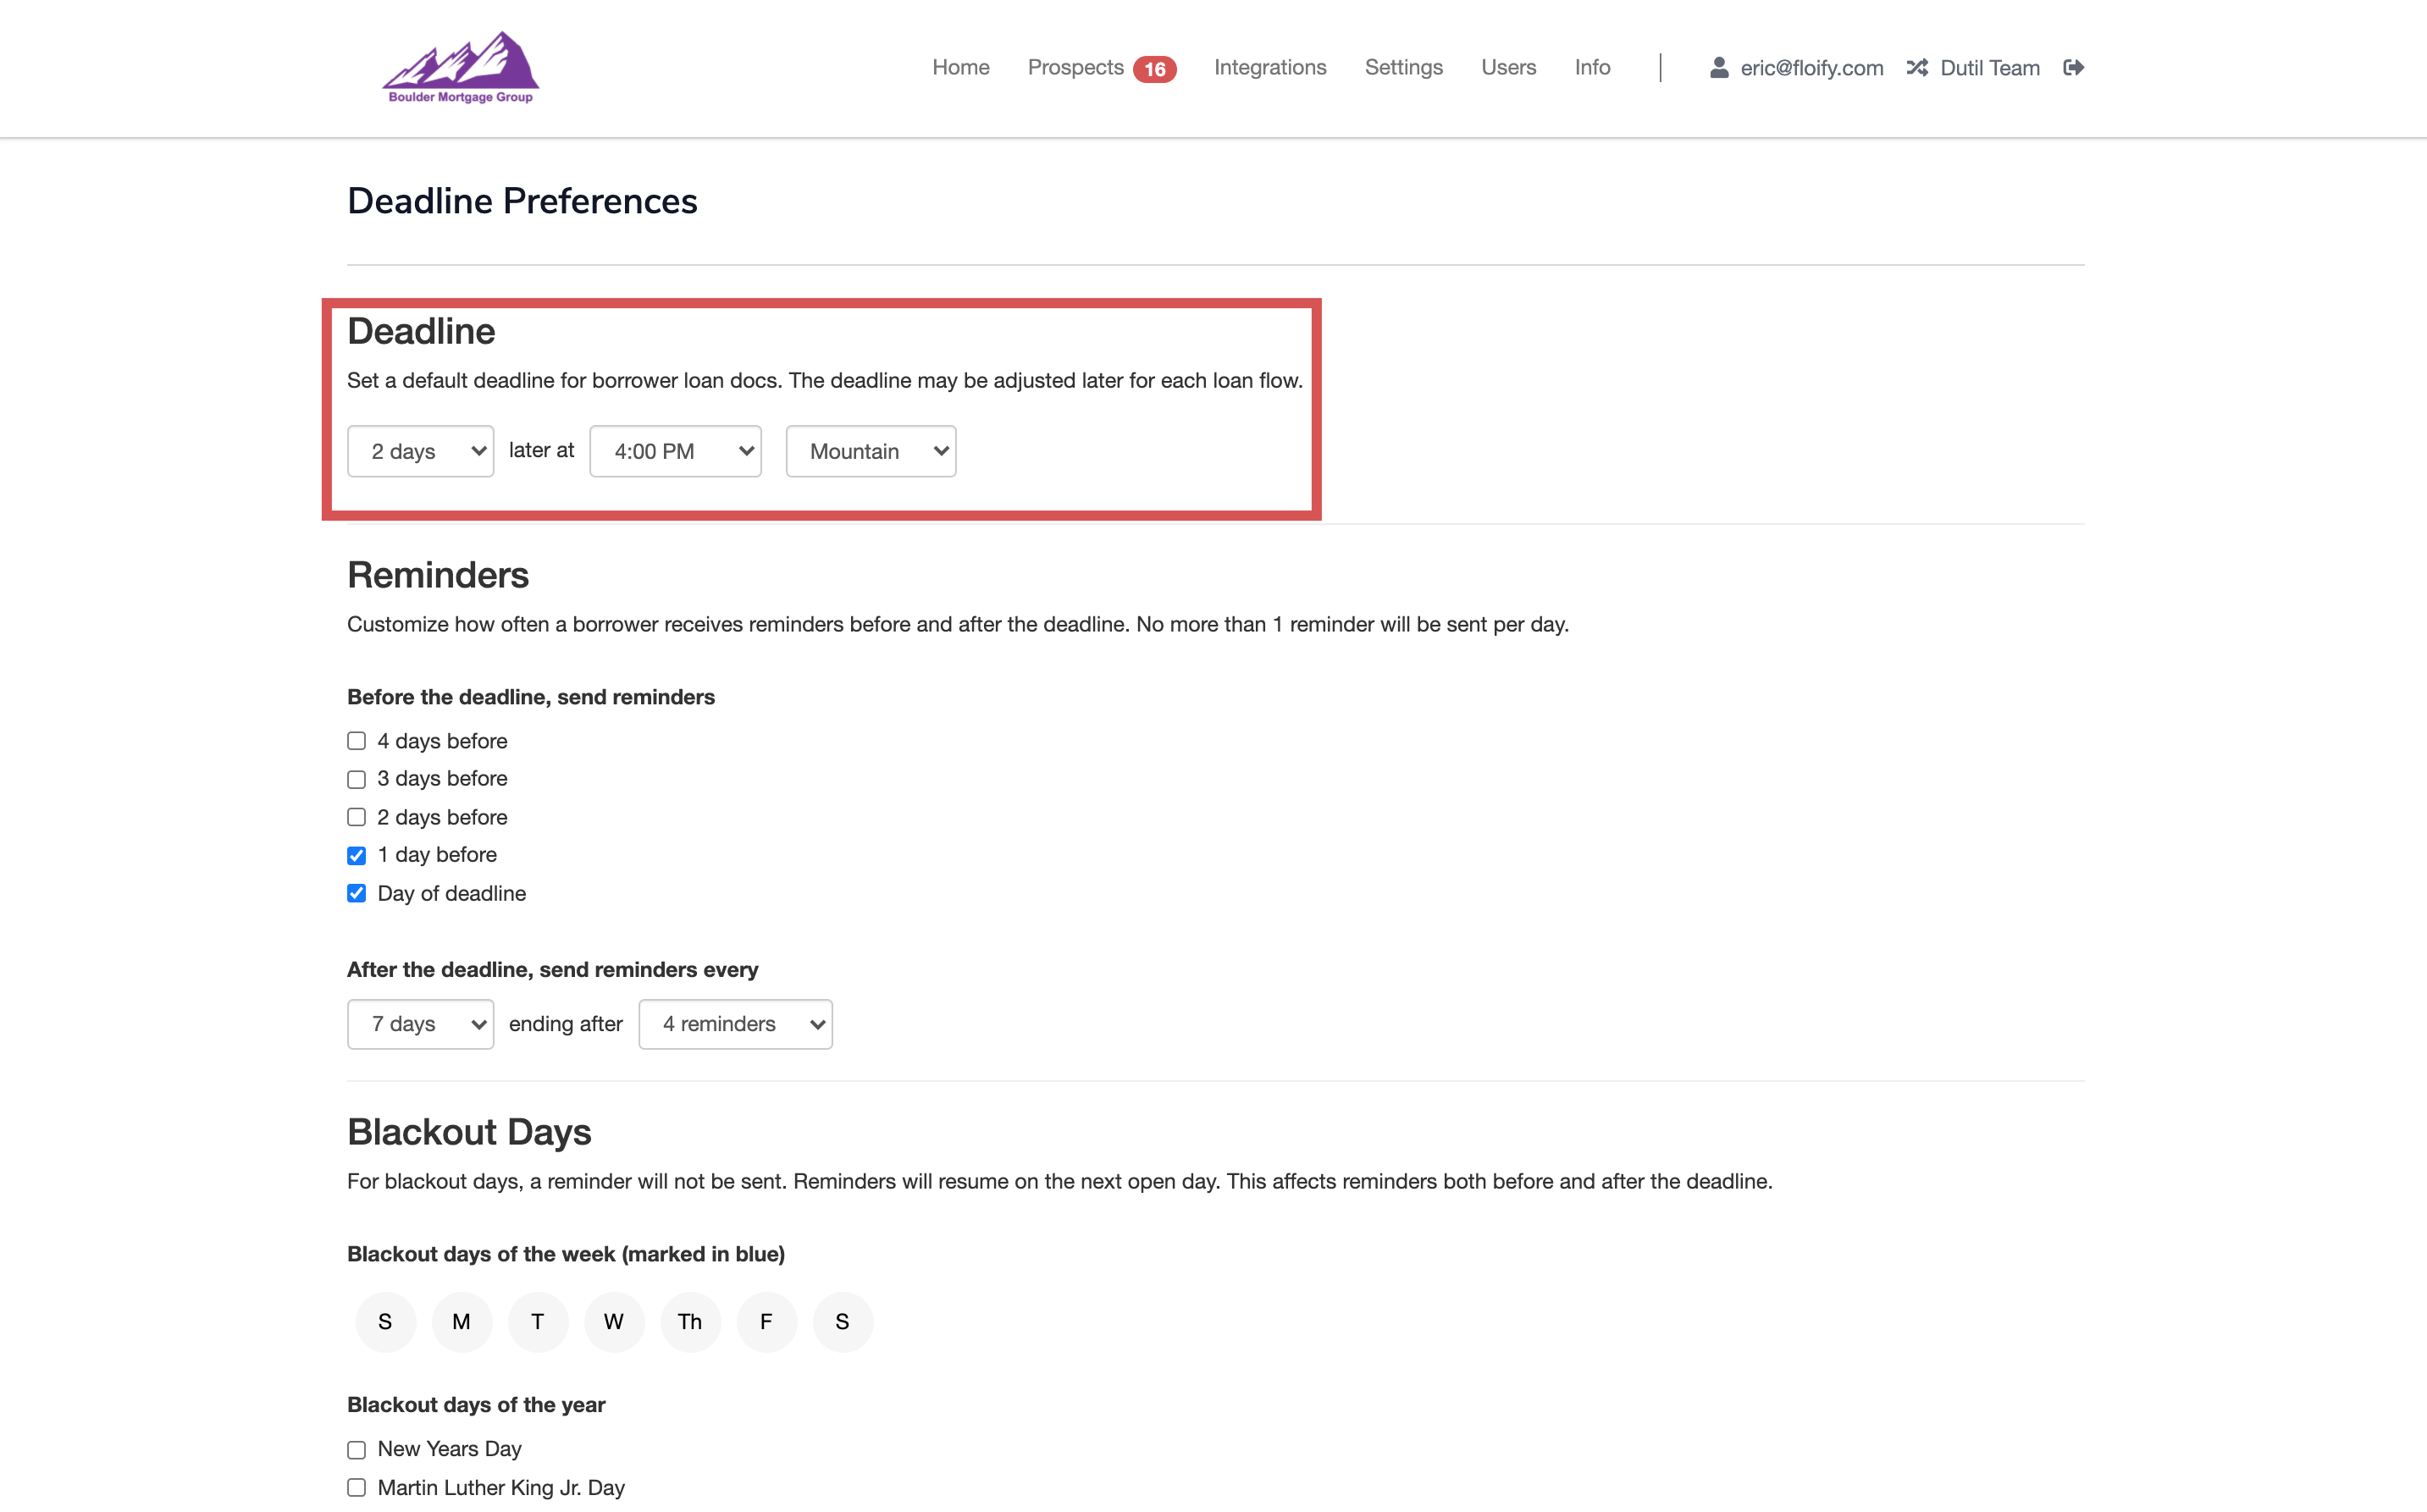Click the user profile icon
2427x1512 pixels.
1719,67
